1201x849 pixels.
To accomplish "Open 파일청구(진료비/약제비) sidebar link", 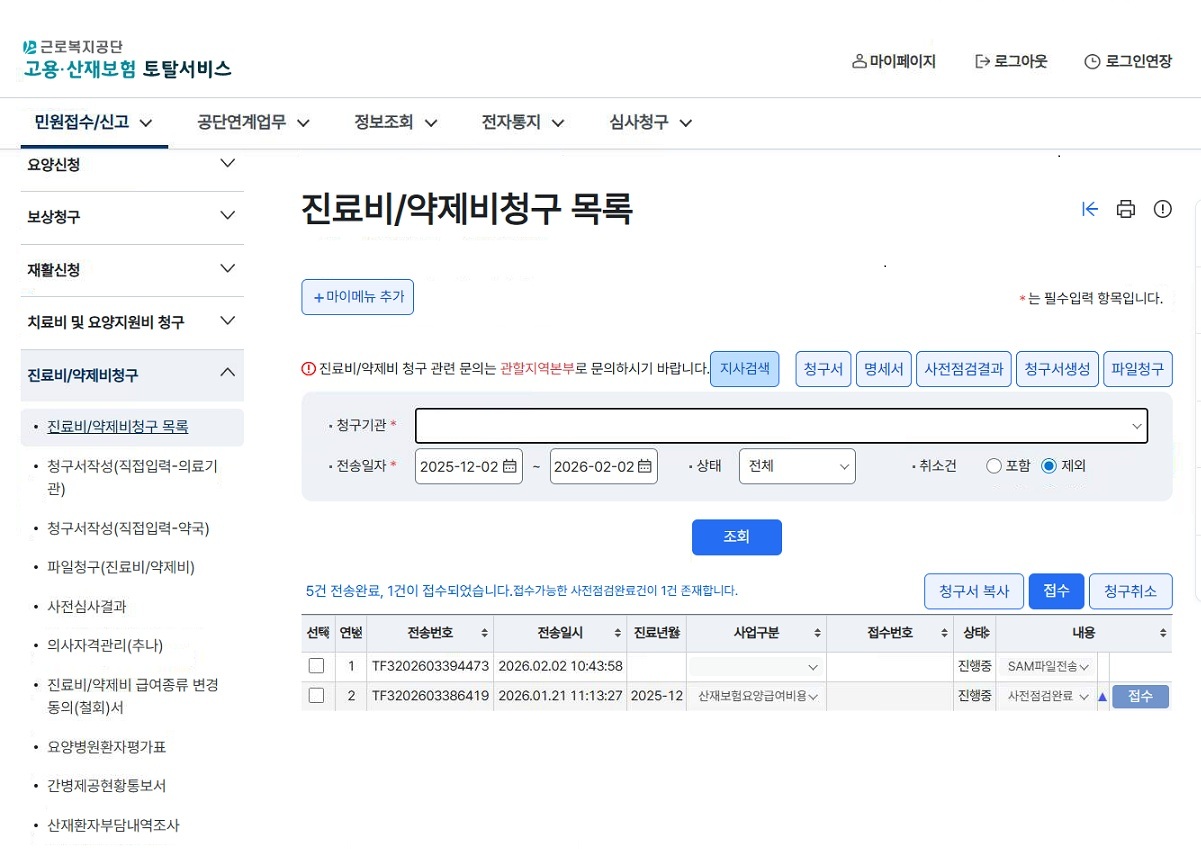I will (x=121, y=567).
